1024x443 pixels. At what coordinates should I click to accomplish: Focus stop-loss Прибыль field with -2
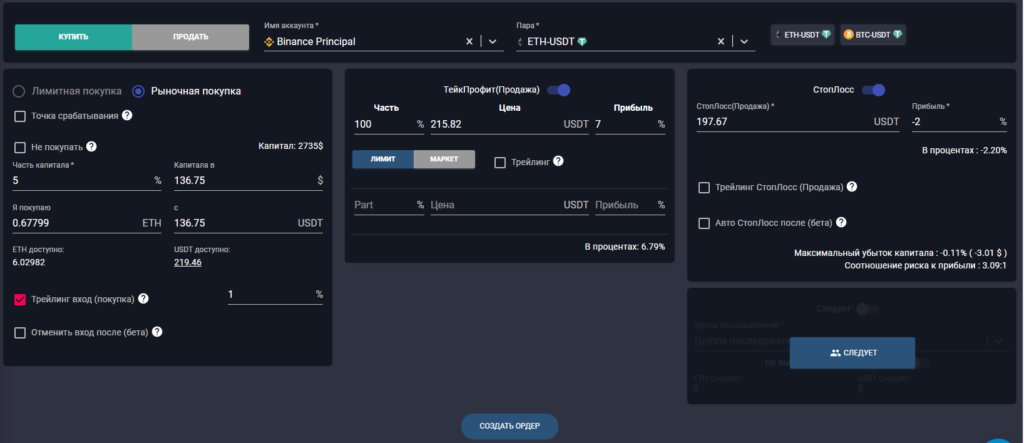(959, 122)
